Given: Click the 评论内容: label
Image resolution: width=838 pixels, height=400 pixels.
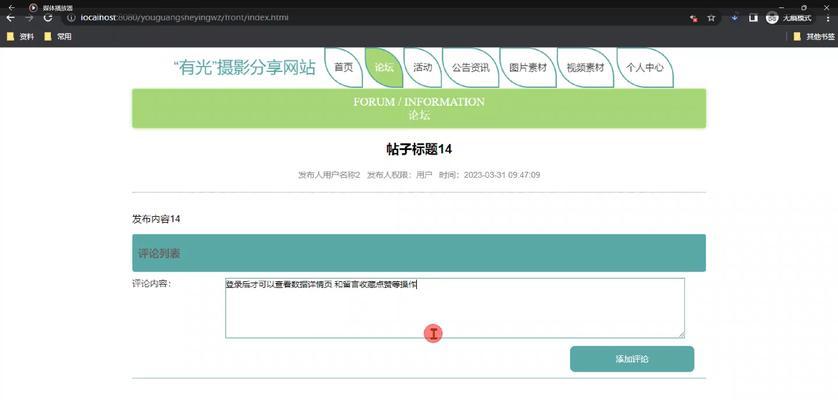Looking at the screenshot, I should coord(151,284).
